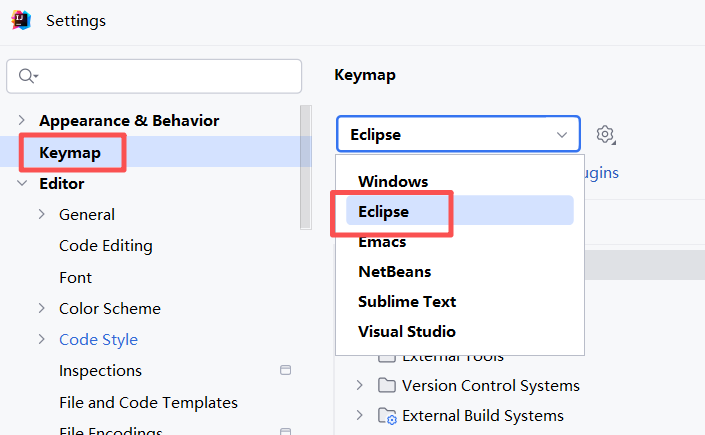This screenshot has height=435, width=705.
Task: Expand the Color Scheme node
Action: click(x=42, y=309)
